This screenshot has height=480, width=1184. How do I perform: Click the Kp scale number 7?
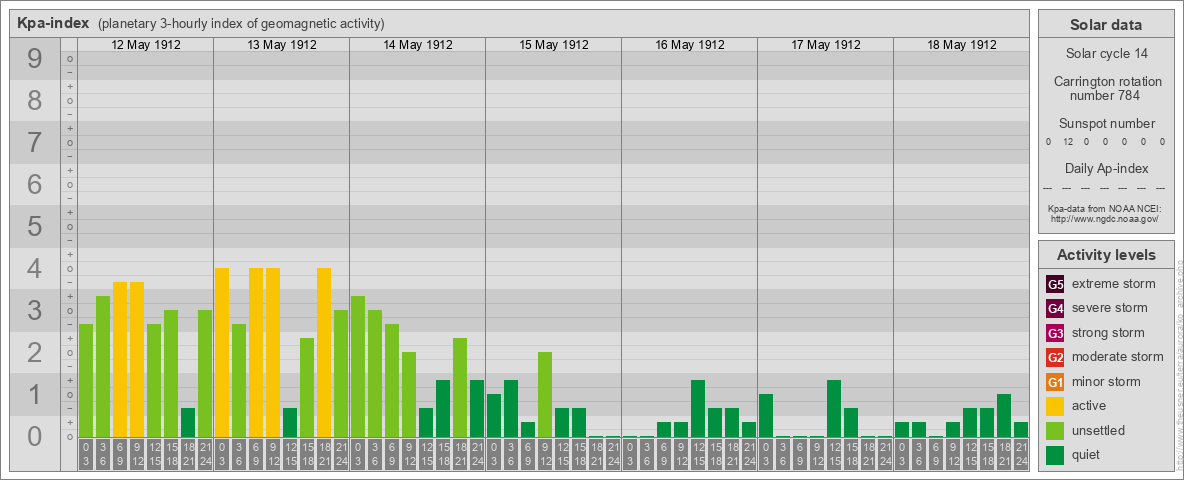pos(35,142)
